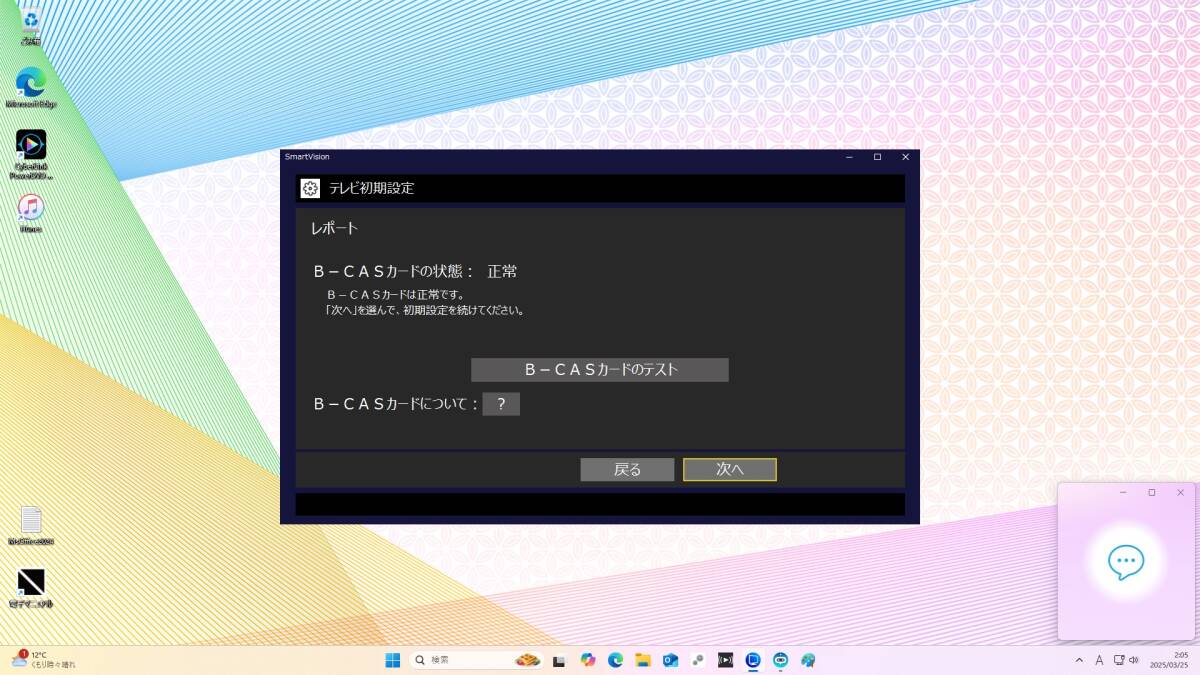Click the 次へ button to continue setup

click(x=730, y=470)
